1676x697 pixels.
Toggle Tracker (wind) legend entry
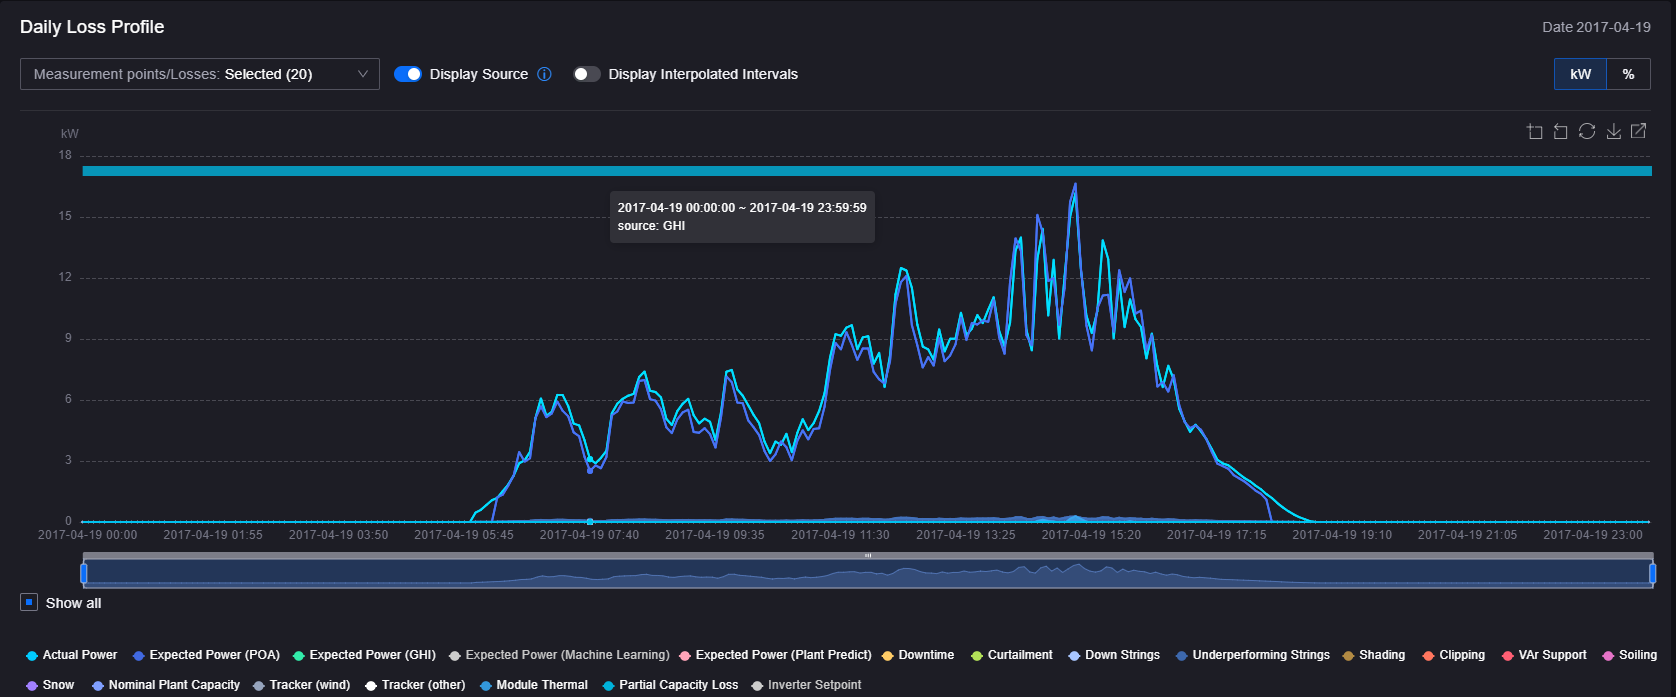tap(302, 685)
